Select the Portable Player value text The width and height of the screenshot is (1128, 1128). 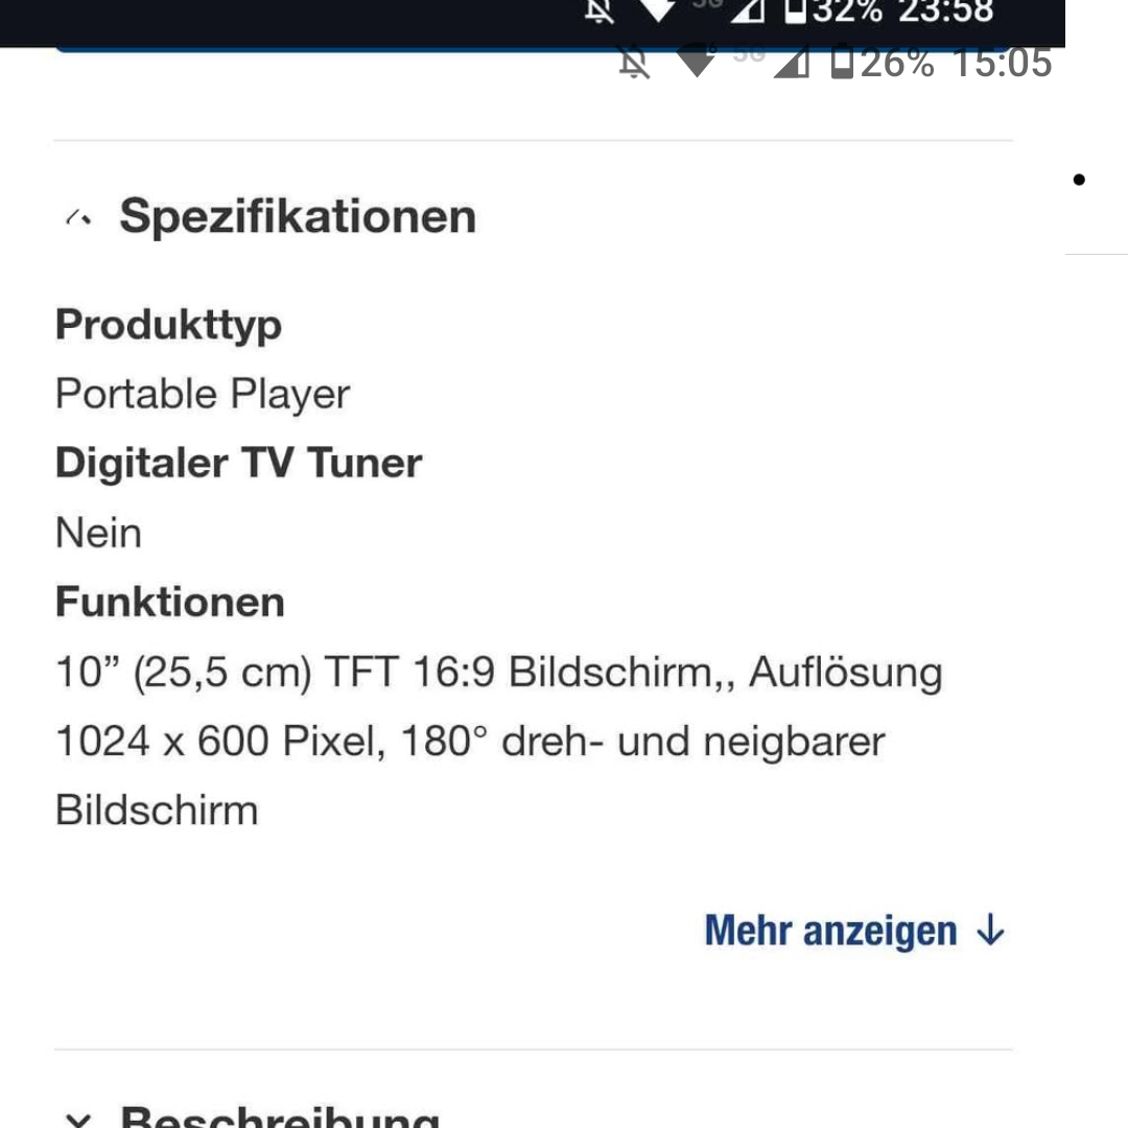coord(203,394)
